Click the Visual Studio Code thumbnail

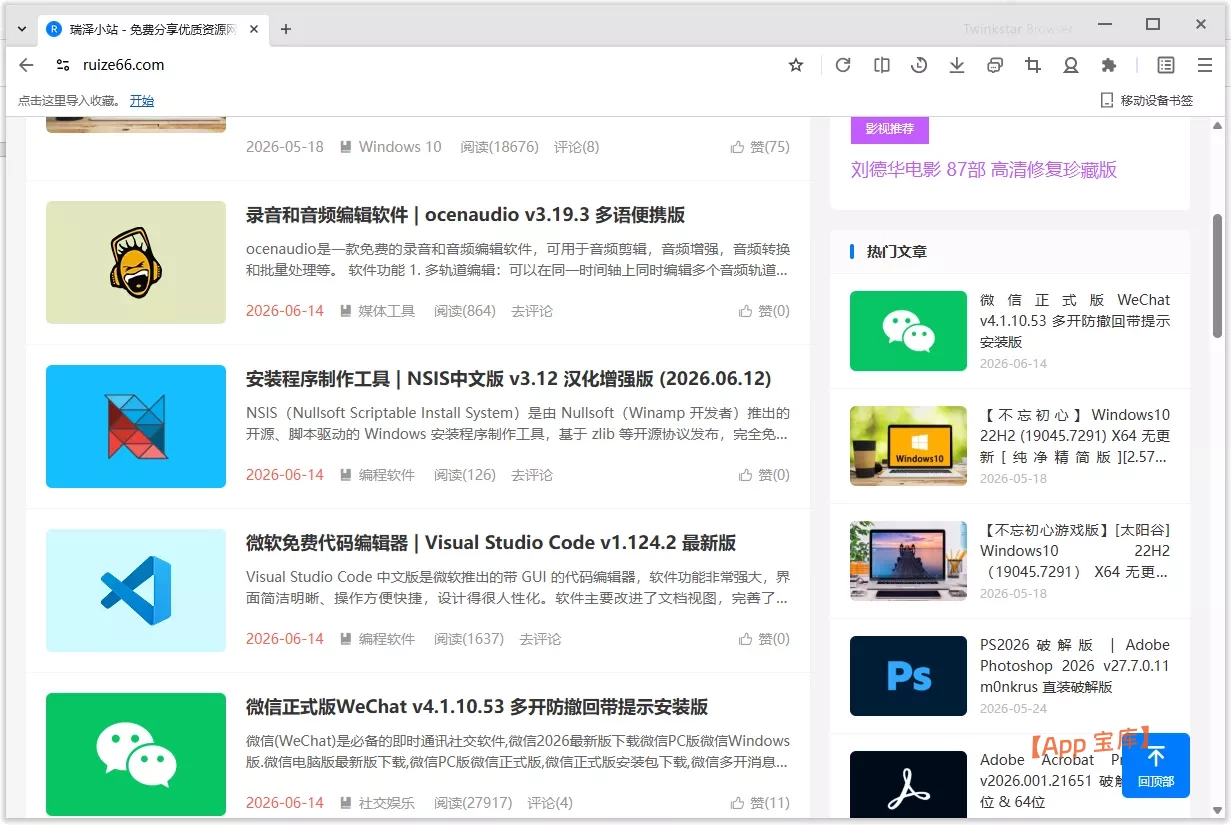(136, 590)
